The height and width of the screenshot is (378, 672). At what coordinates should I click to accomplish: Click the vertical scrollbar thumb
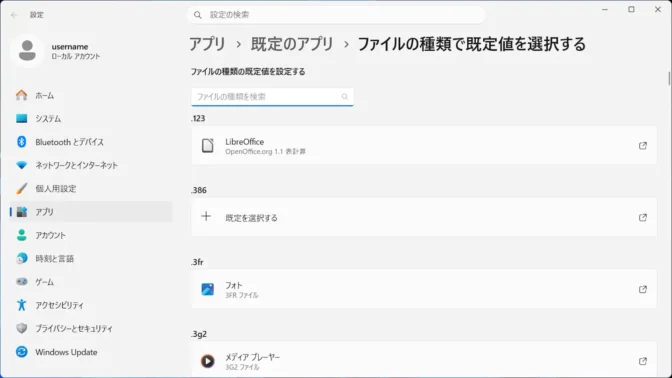point(669,79)
